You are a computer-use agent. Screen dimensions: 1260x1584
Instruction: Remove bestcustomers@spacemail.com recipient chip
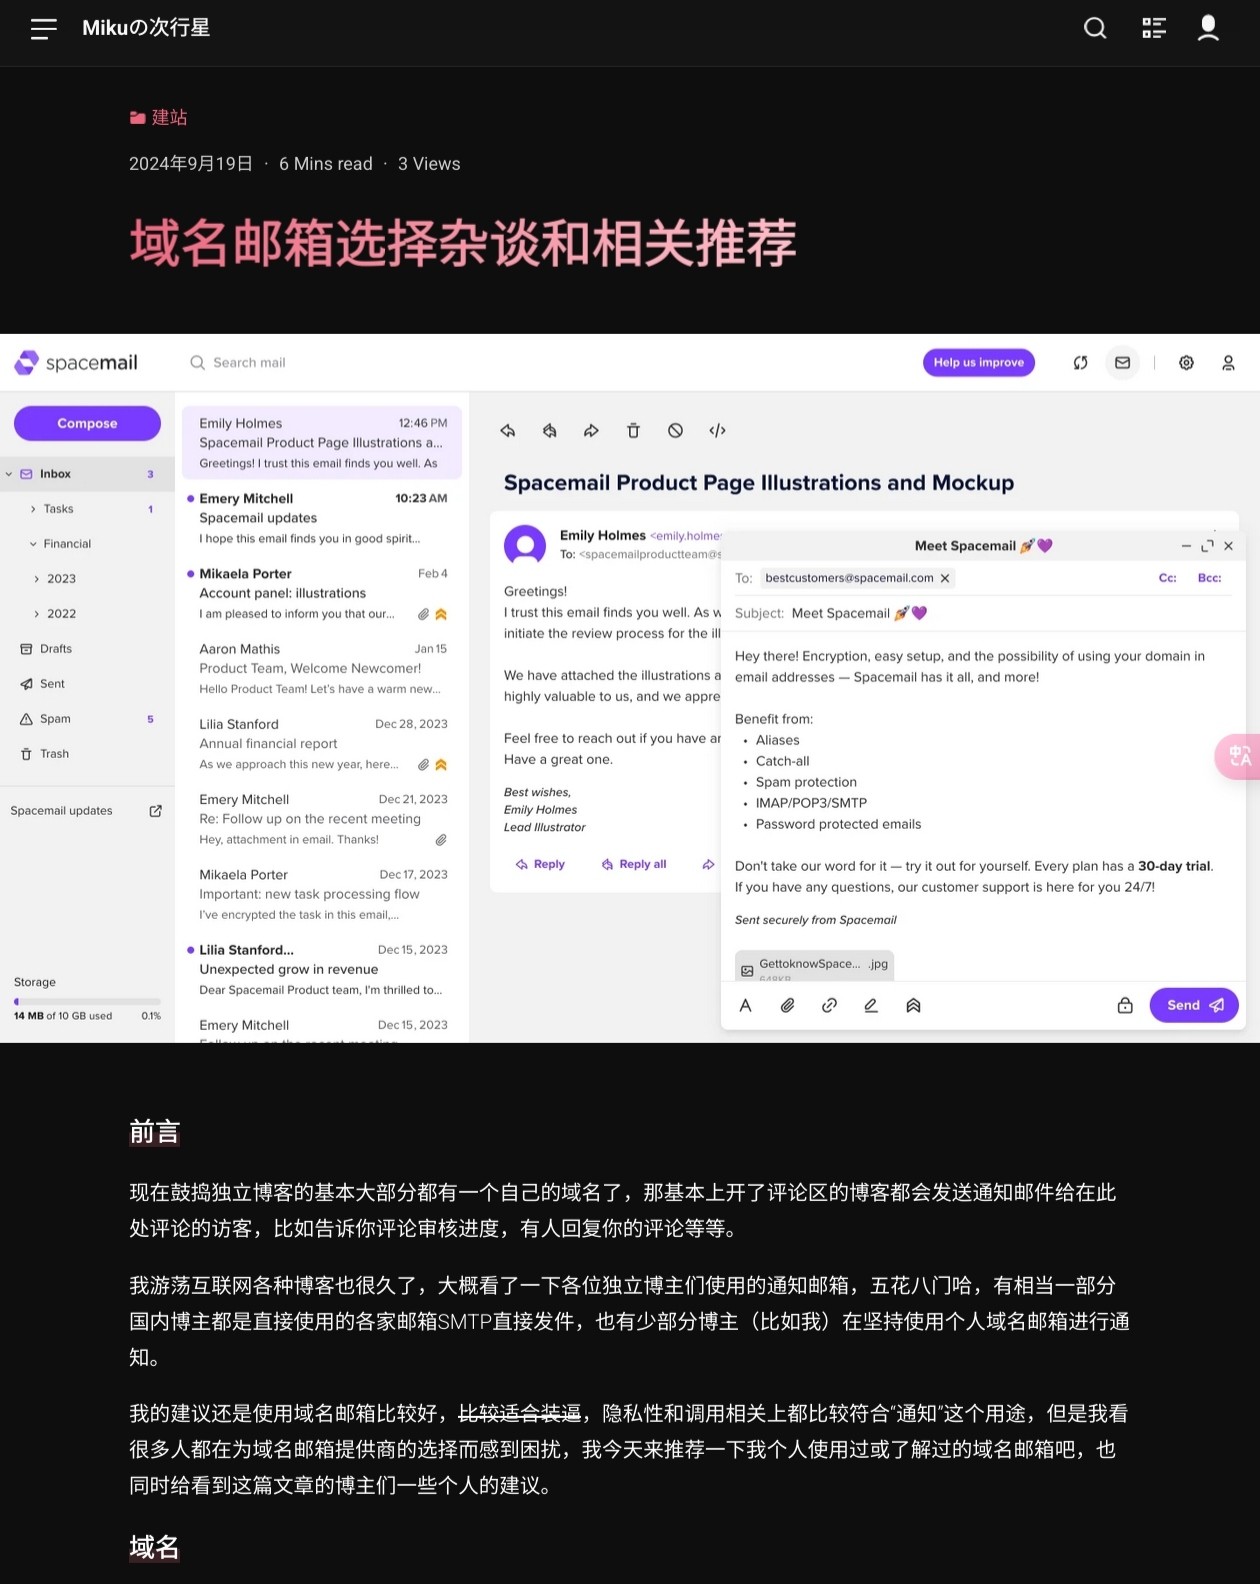pos(944,578)
